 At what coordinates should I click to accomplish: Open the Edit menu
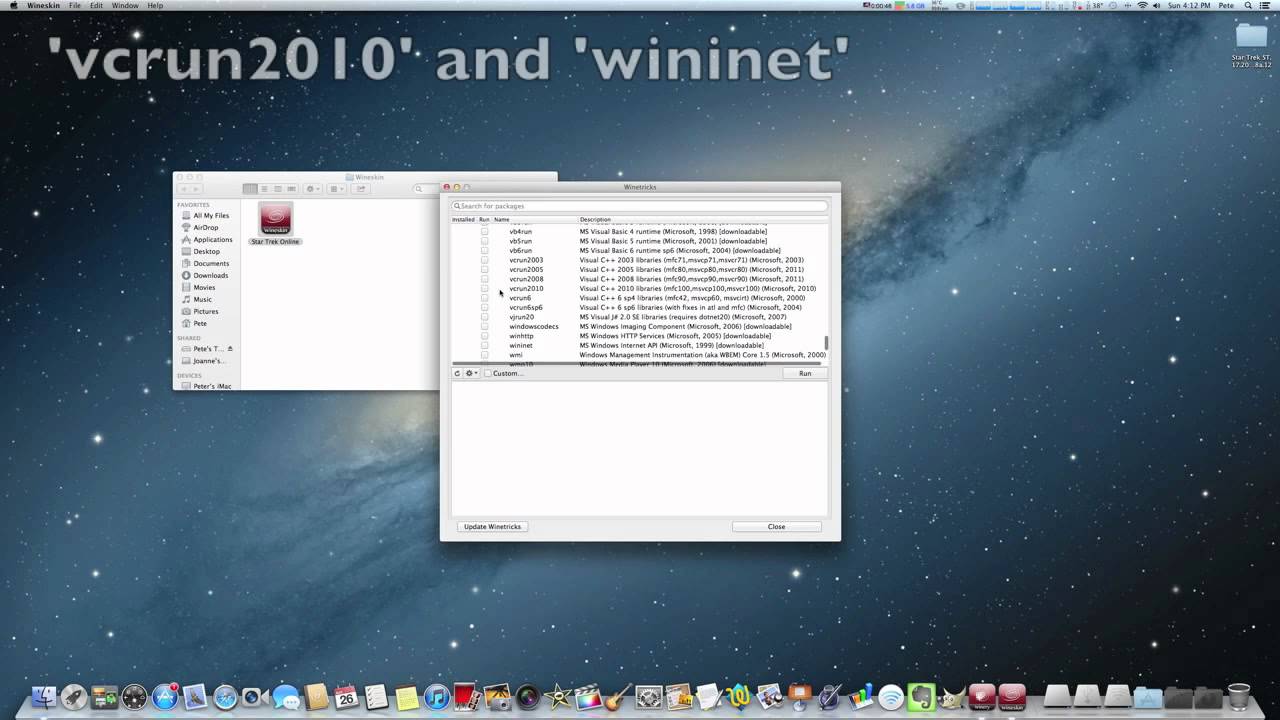(x=96, y=6)
